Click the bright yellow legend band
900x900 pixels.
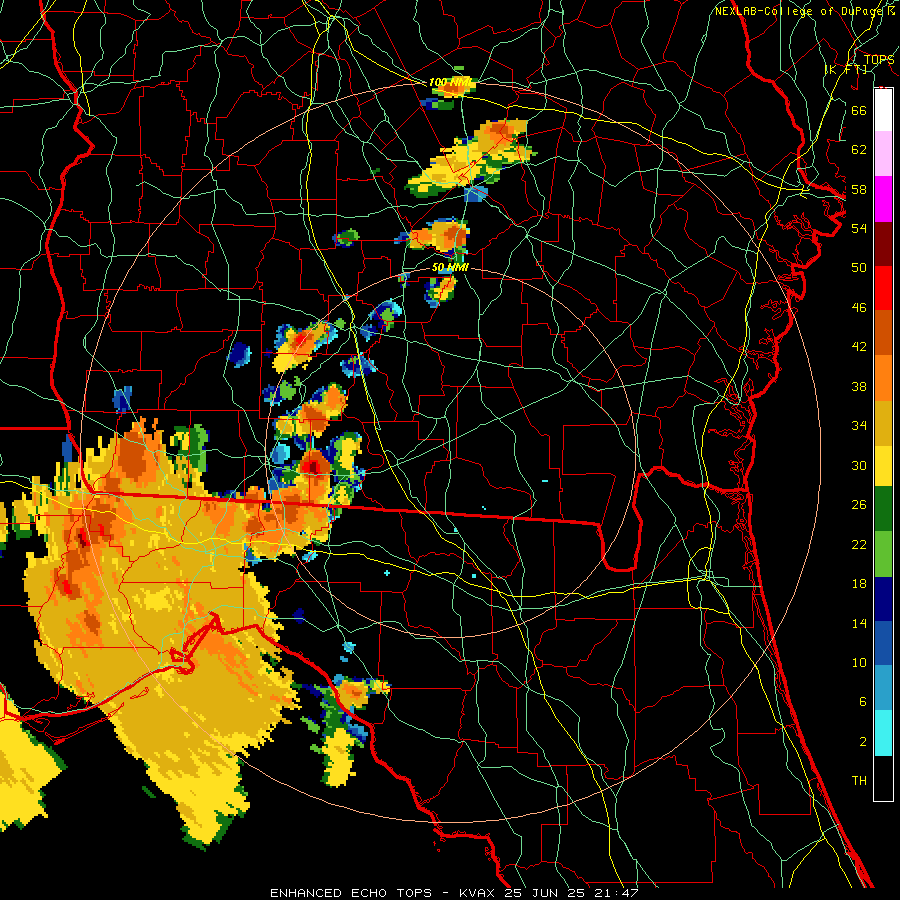883,466
